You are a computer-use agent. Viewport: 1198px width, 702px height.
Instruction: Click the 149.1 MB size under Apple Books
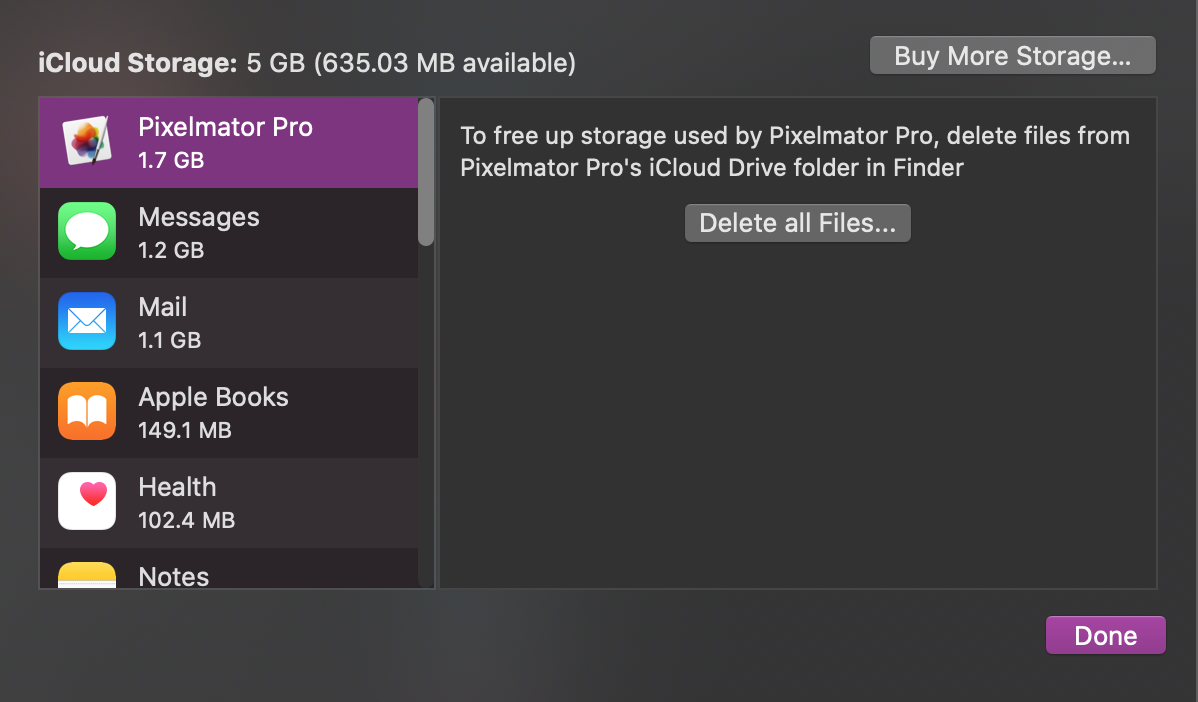point(185,430)
